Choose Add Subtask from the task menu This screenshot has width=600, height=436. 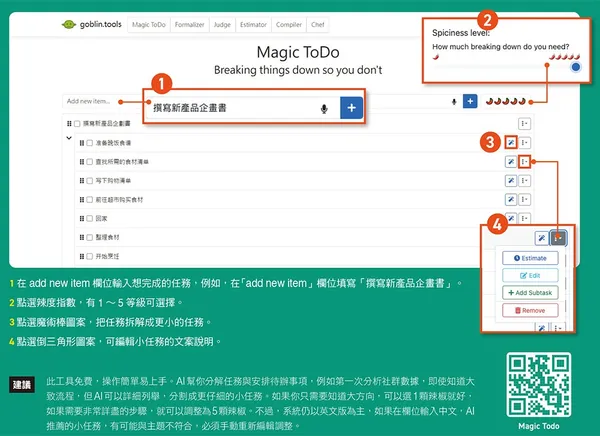(x=530, y=292)
